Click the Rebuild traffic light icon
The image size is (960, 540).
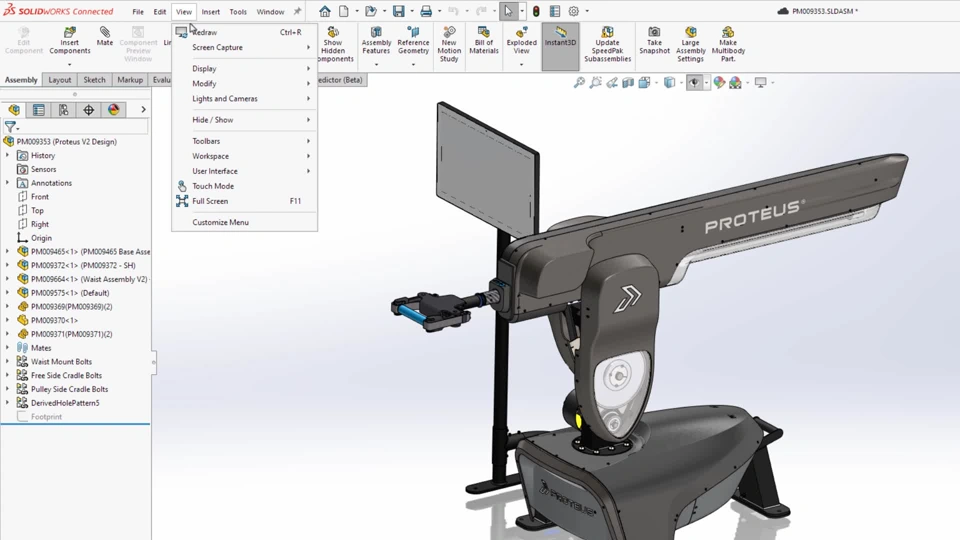536,11
